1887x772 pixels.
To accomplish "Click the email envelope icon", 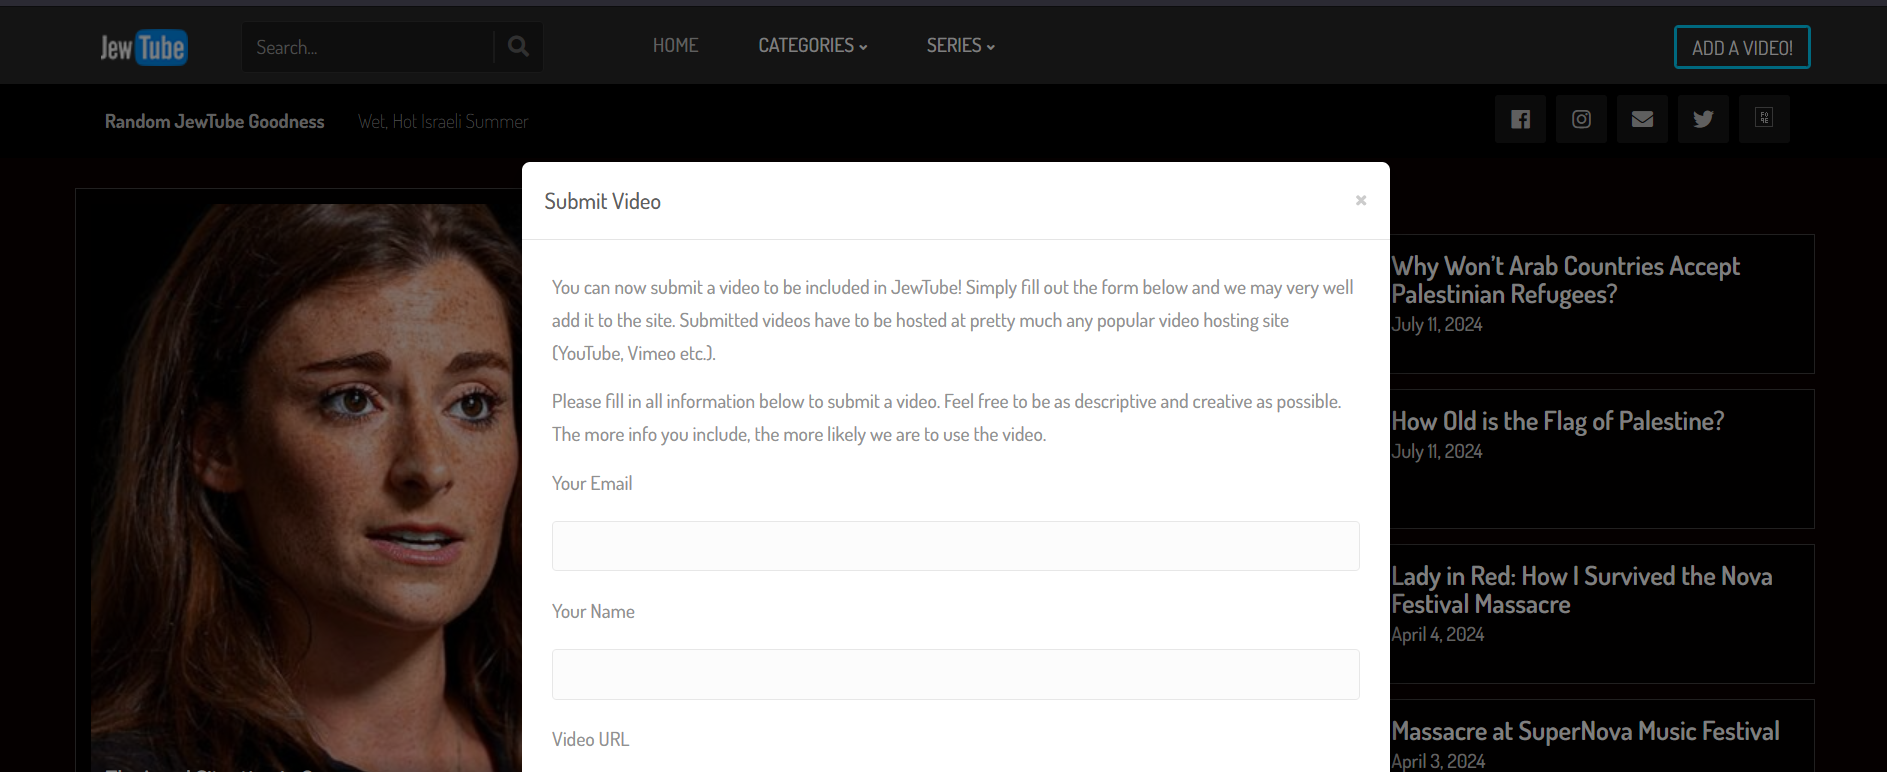I will pos(1642,119).
